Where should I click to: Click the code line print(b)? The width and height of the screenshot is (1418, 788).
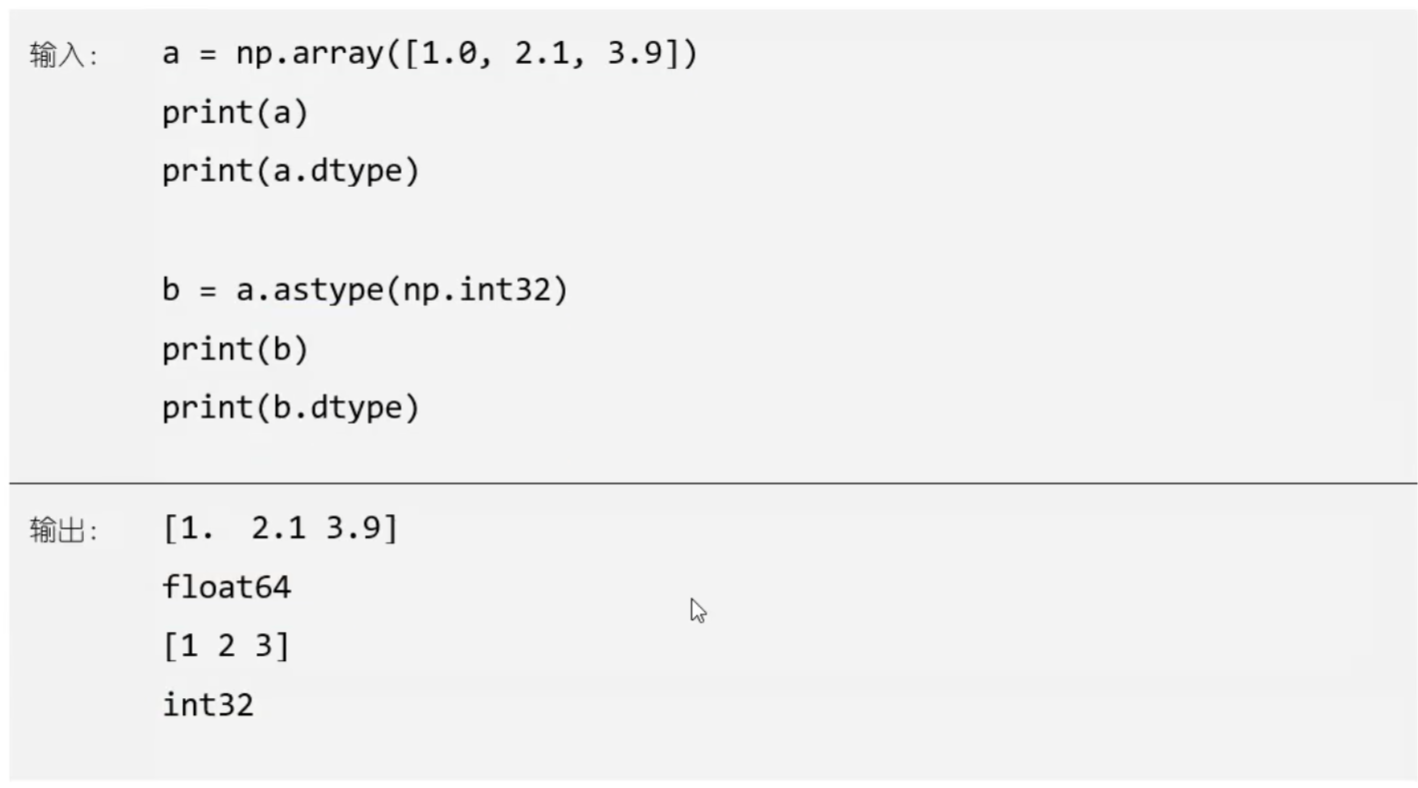click(235, 349)
